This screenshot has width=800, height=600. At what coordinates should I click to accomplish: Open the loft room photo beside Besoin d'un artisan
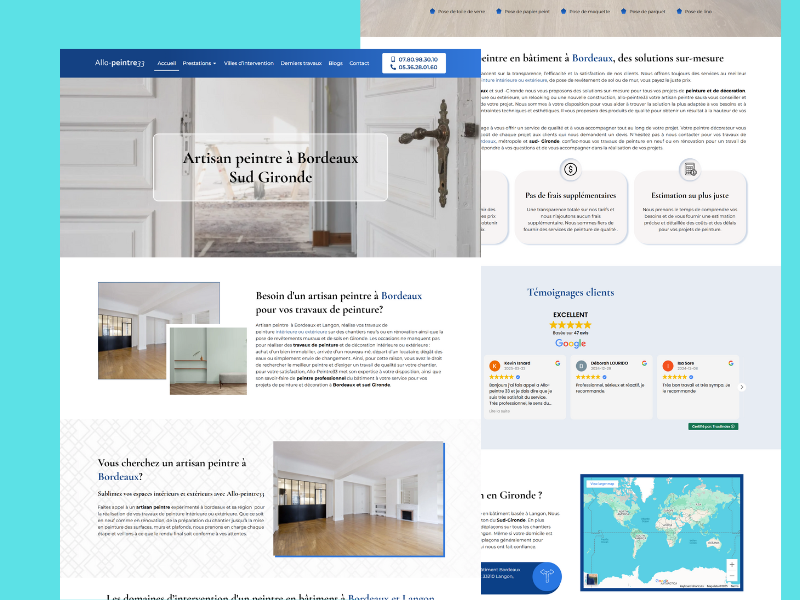[159, 331]
